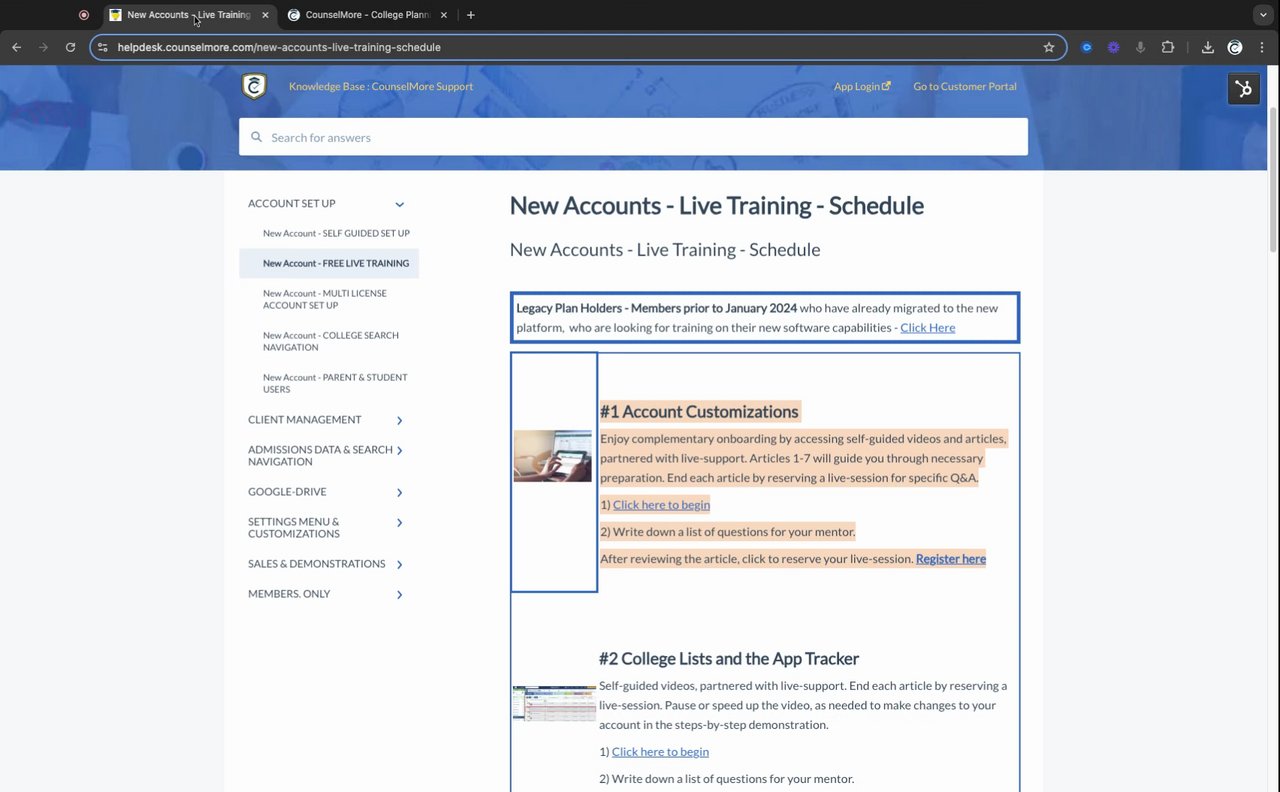The image size is (1280, 792).
Task: Expand SETTINGS MENU & CUSTOMIZATIONS chevron
Action: tap(399, 523)
